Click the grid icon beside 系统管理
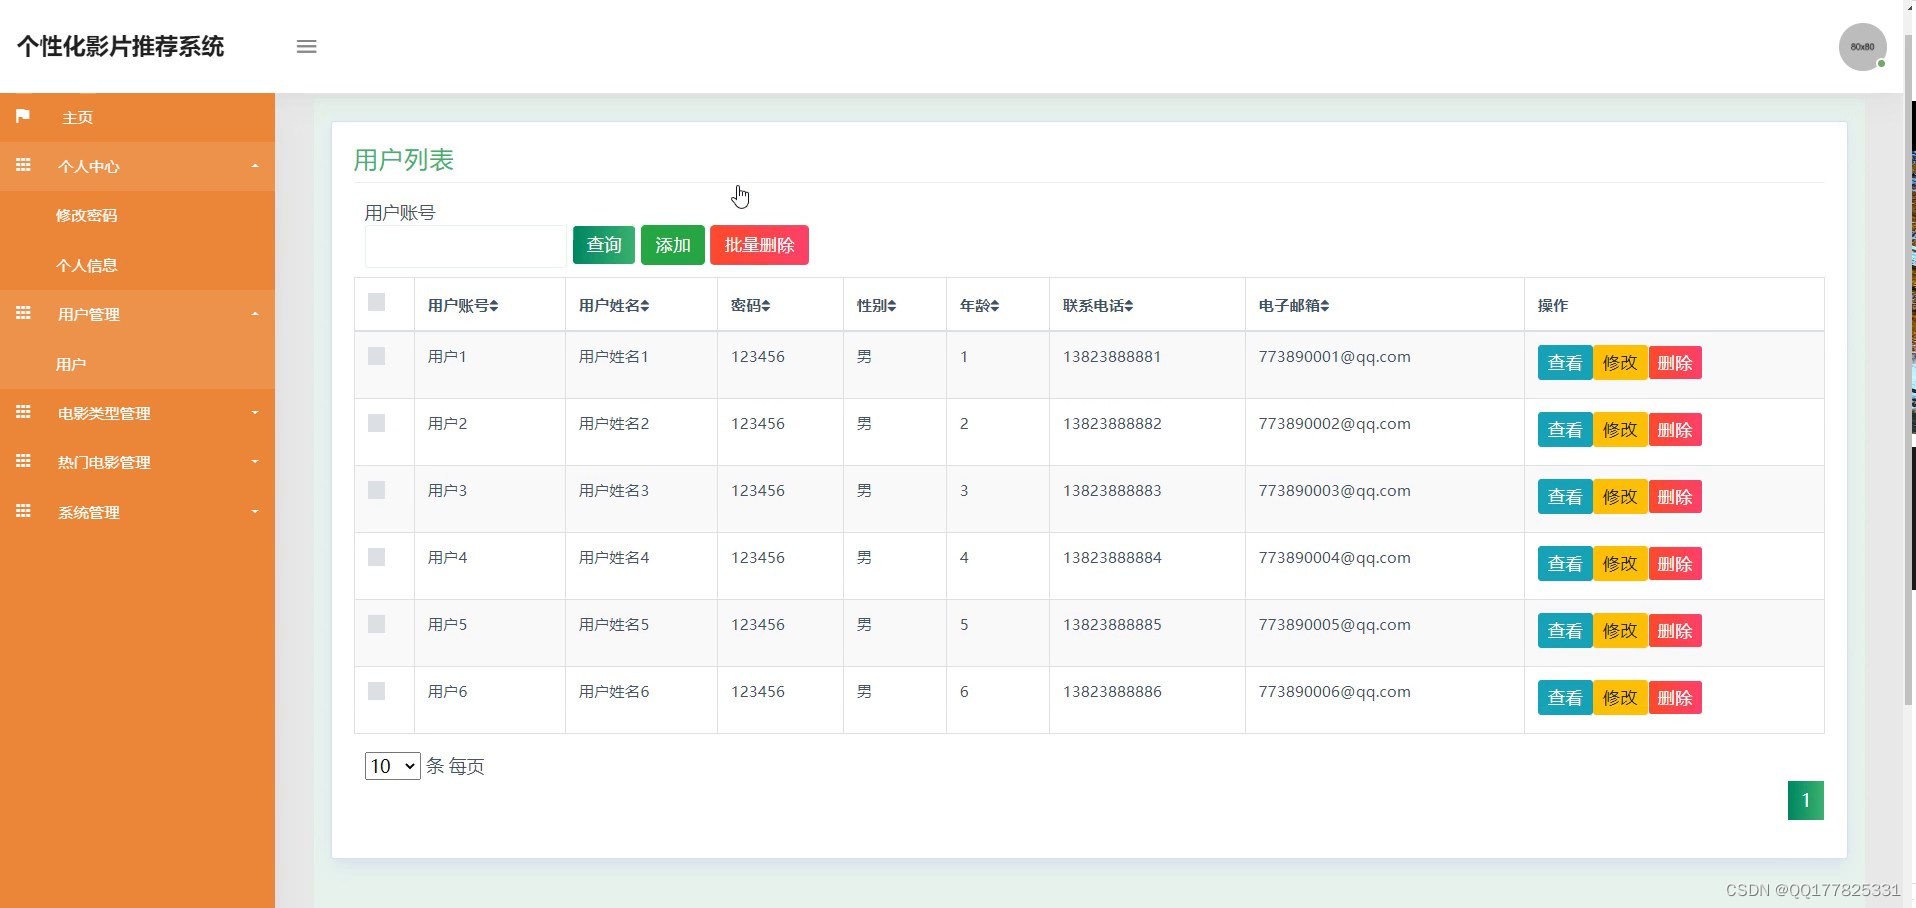This screenshot has height=908, width=1916. 23,511
